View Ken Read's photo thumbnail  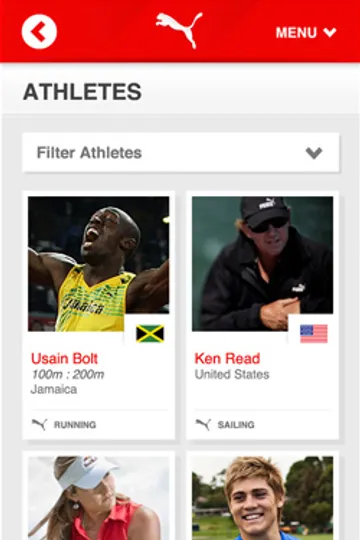point(263,264)
